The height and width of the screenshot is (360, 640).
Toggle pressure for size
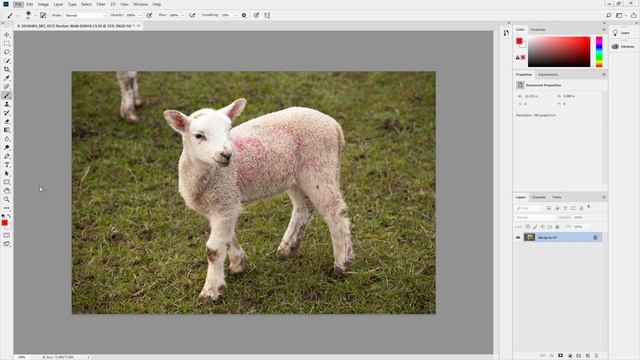coord(256,15)
